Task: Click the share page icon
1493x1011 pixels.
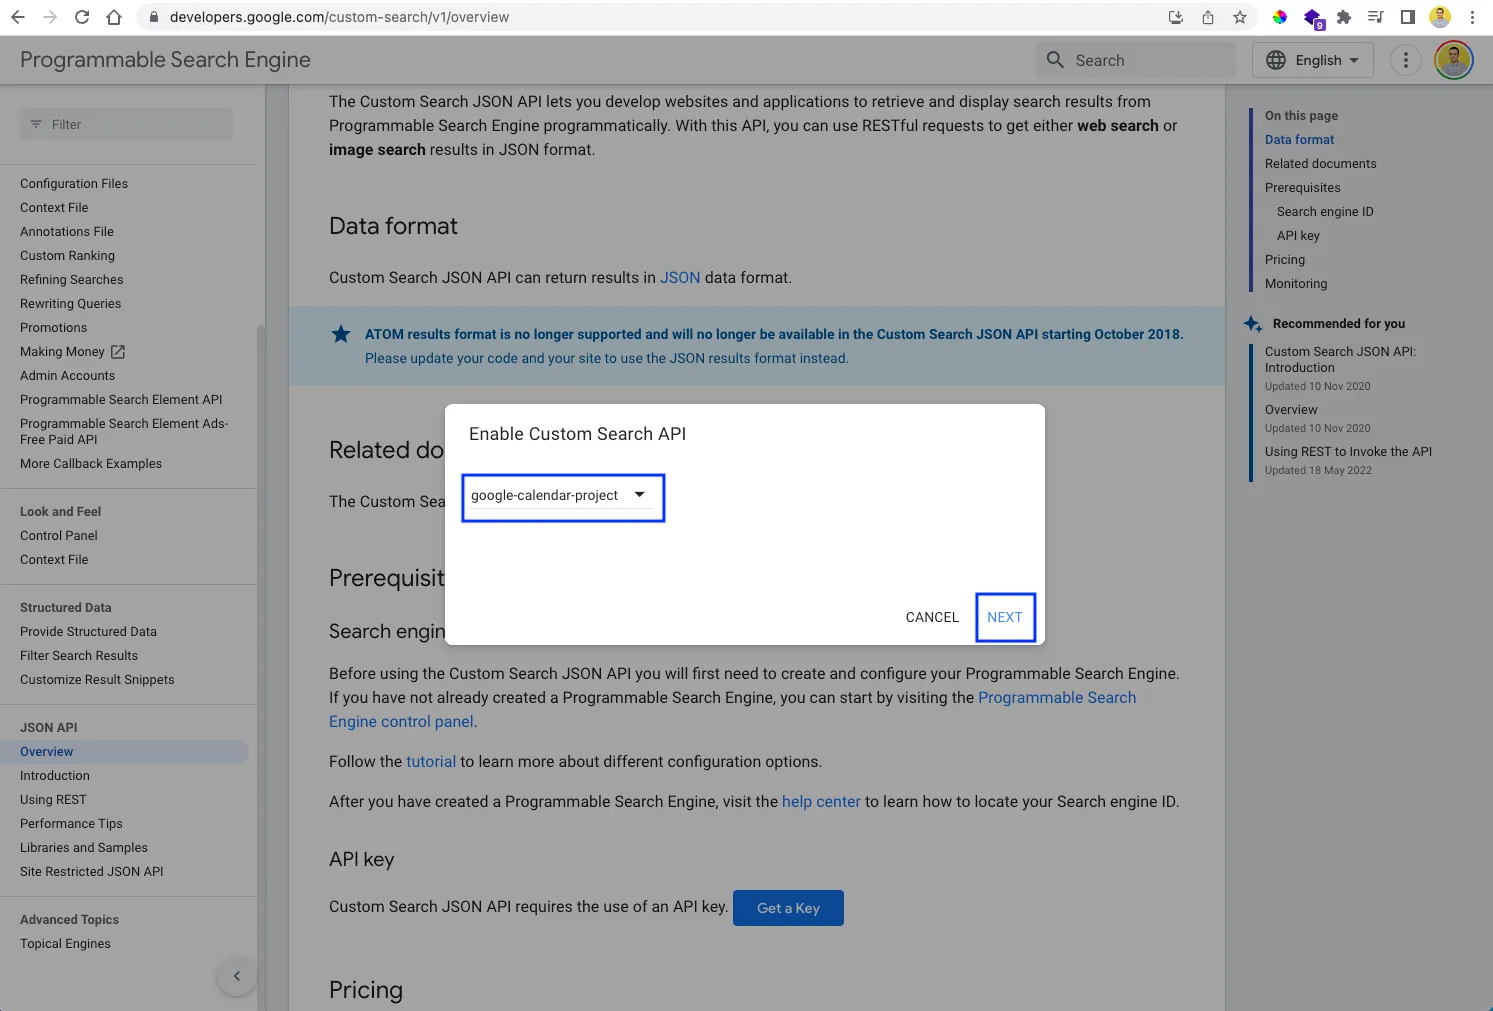Action: point(1208,17)
